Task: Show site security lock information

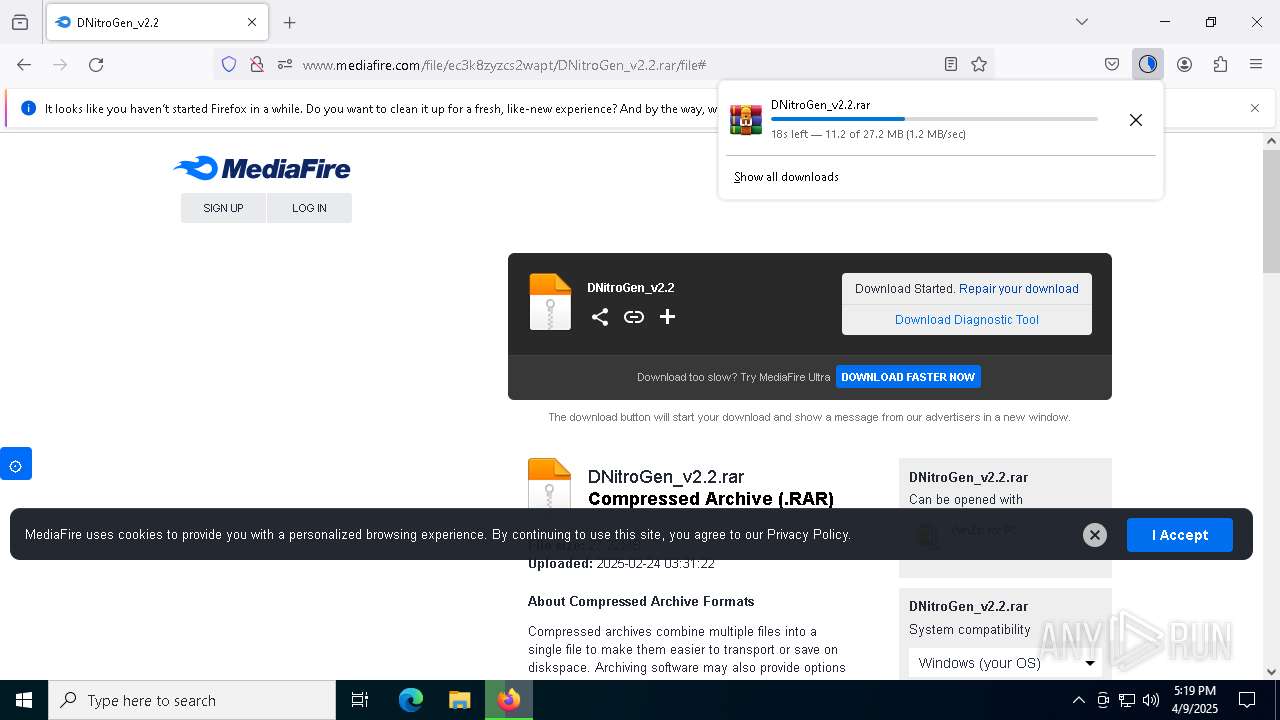Action: coord(257,64)
